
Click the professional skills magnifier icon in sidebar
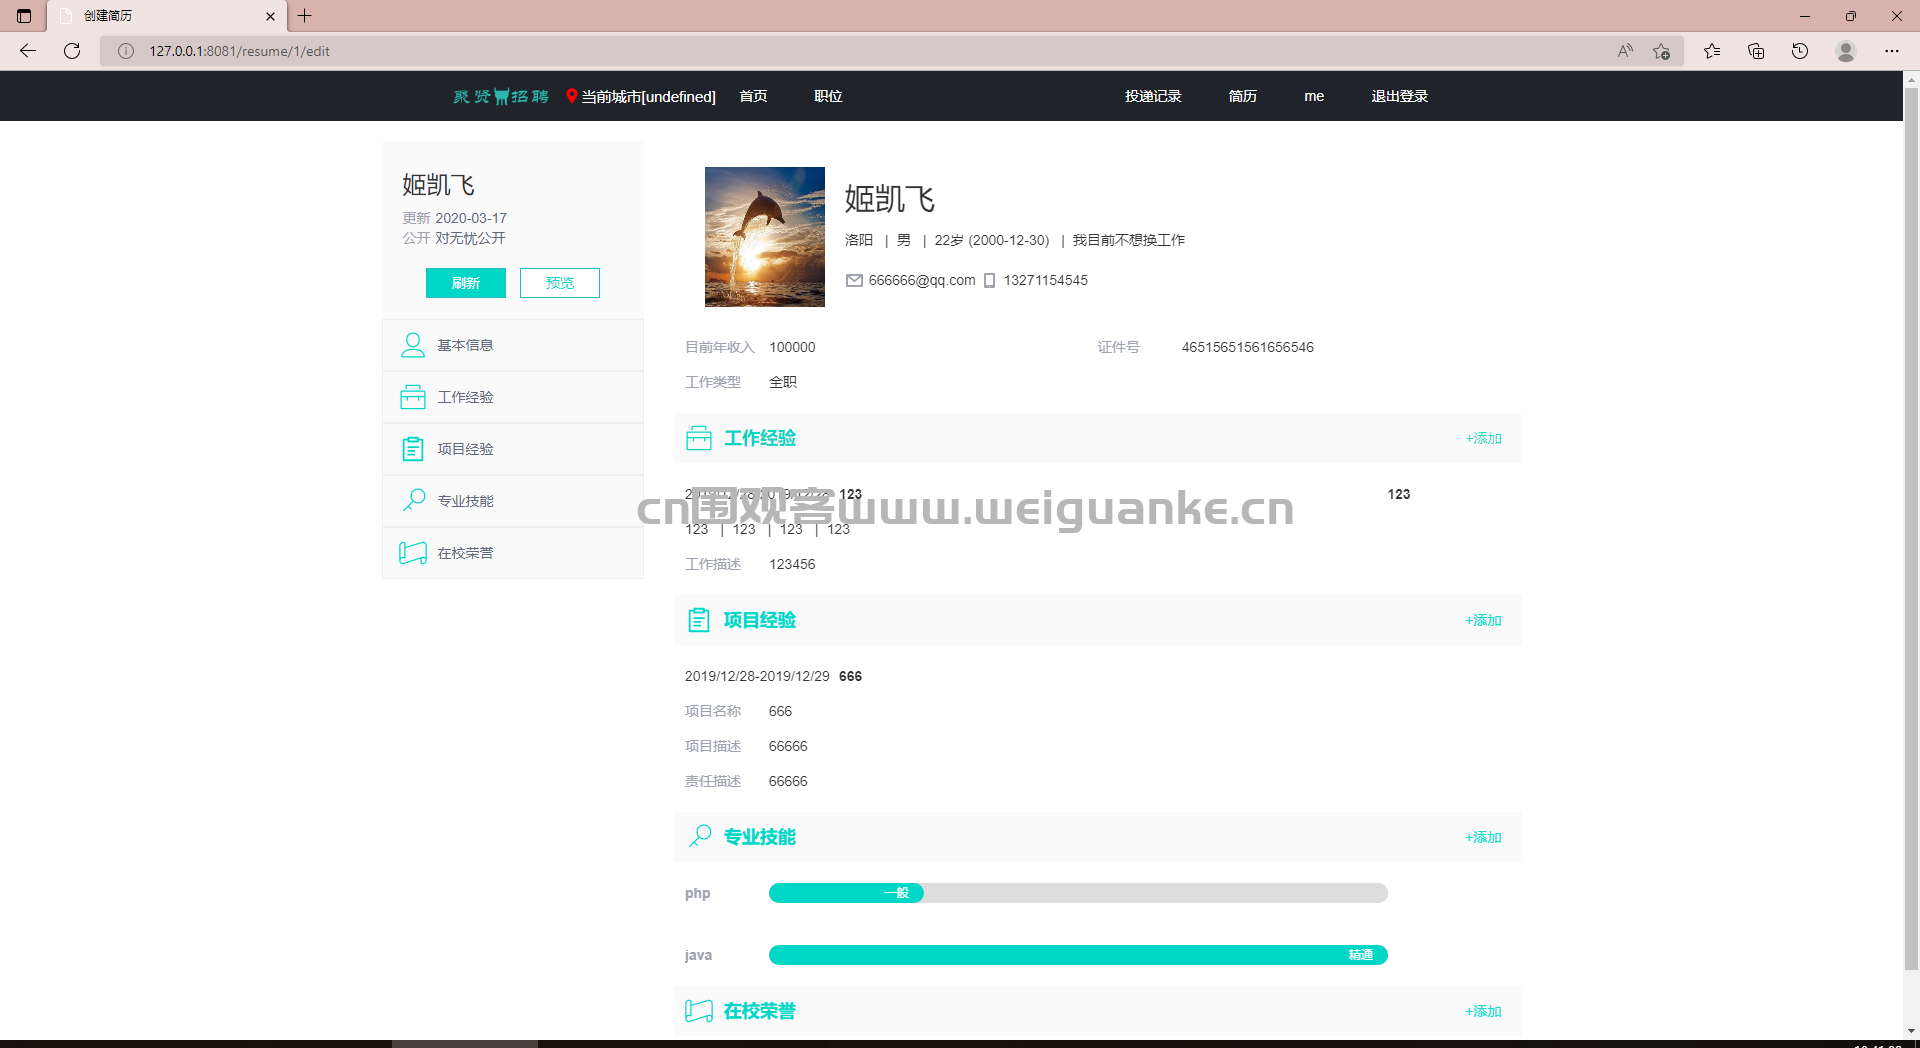(414, 500)
